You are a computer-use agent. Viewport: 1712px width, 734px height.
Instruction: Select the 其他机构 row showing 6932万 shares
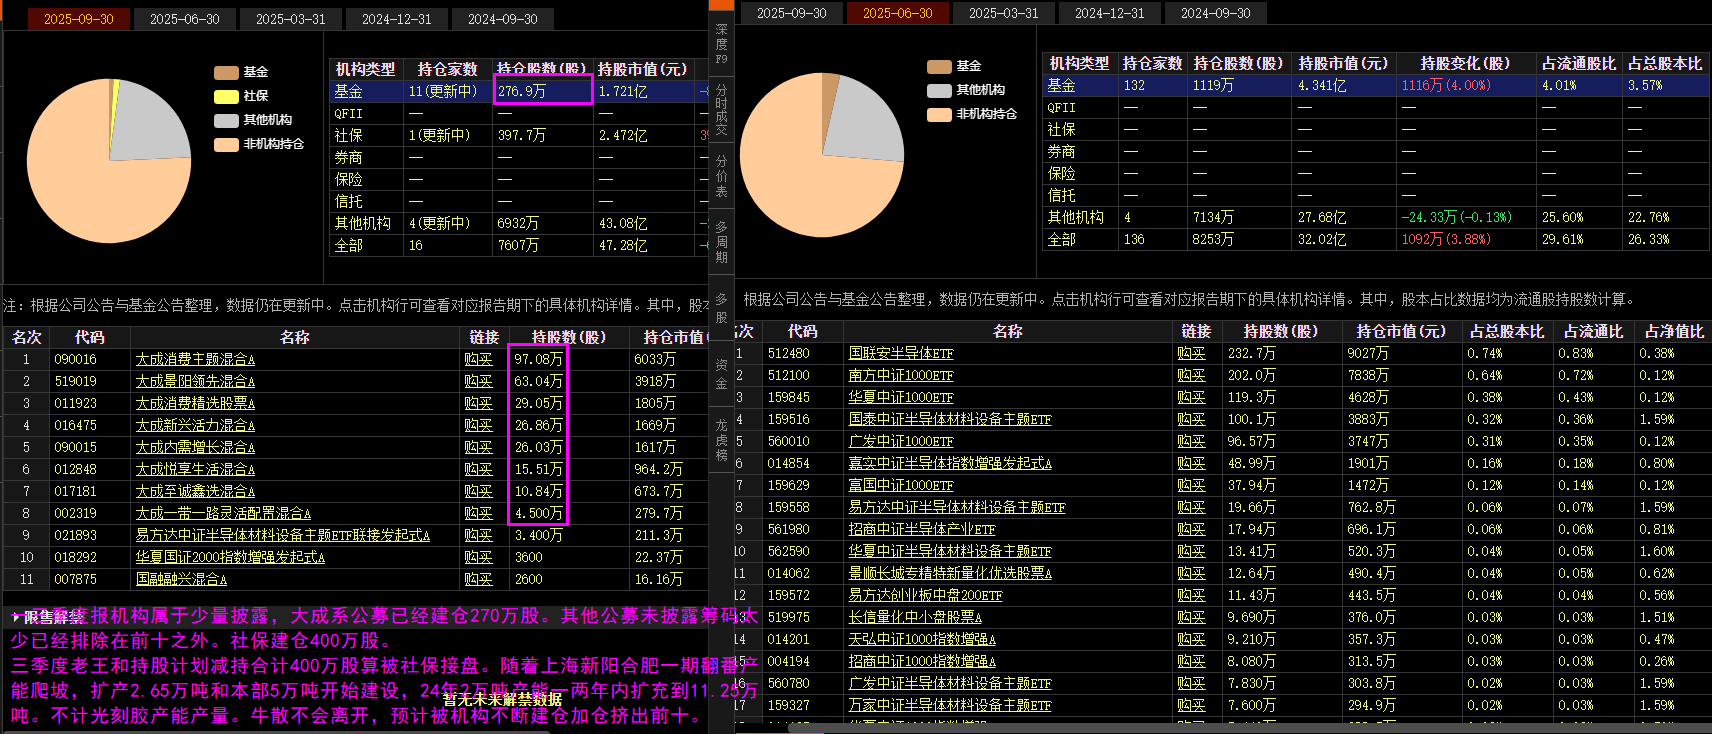[518, 223]
